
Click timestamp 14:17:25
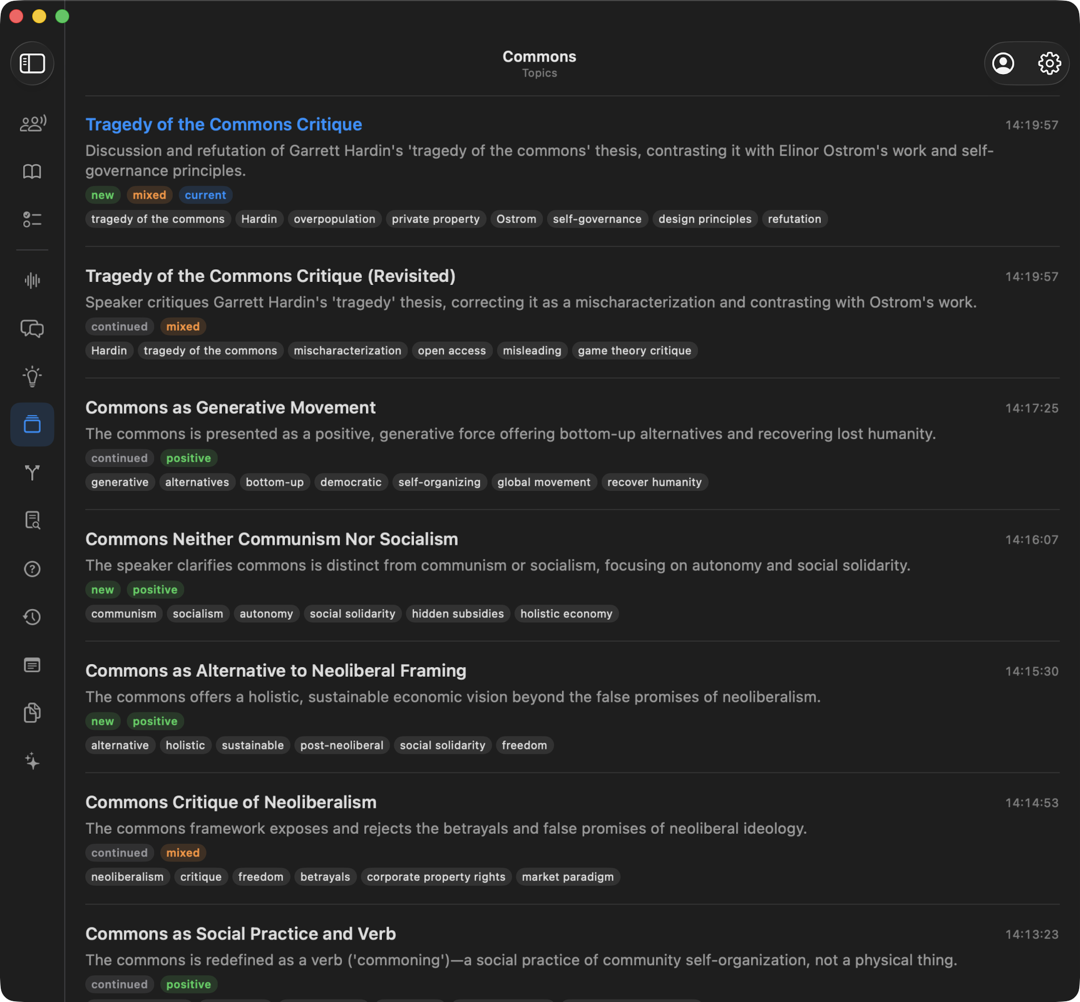tap(1031, 408)
